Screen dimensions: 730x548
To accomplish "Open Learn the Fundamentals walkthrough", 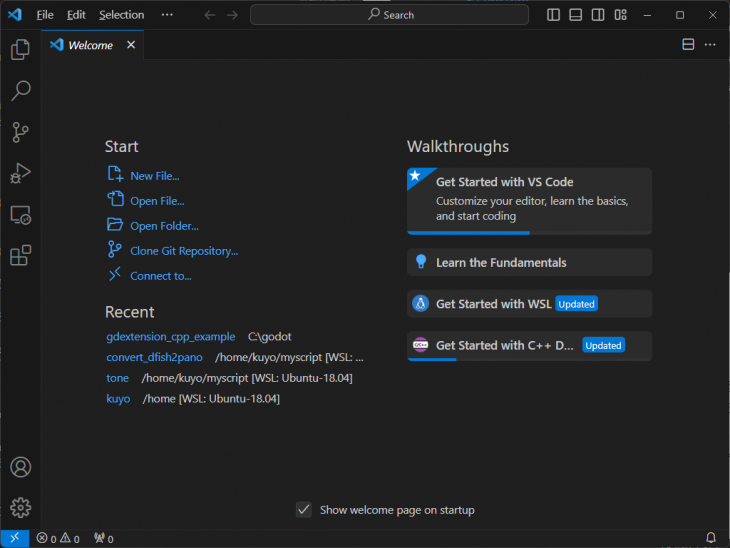I will (529, 263).
